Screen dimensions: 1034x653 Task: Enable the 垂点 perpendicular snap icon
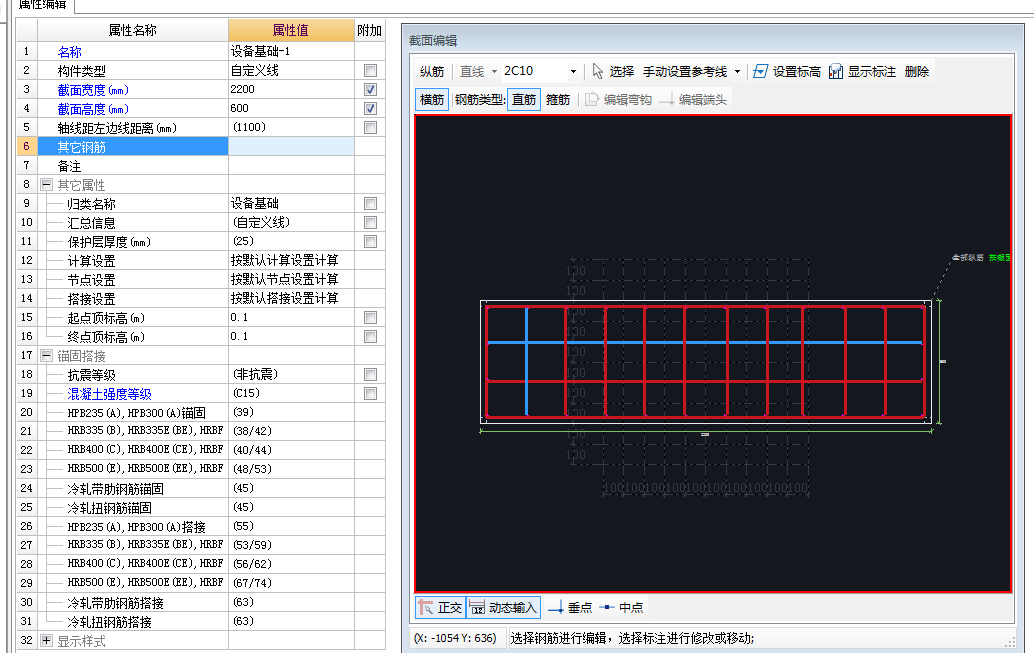(x=556, y=607)
